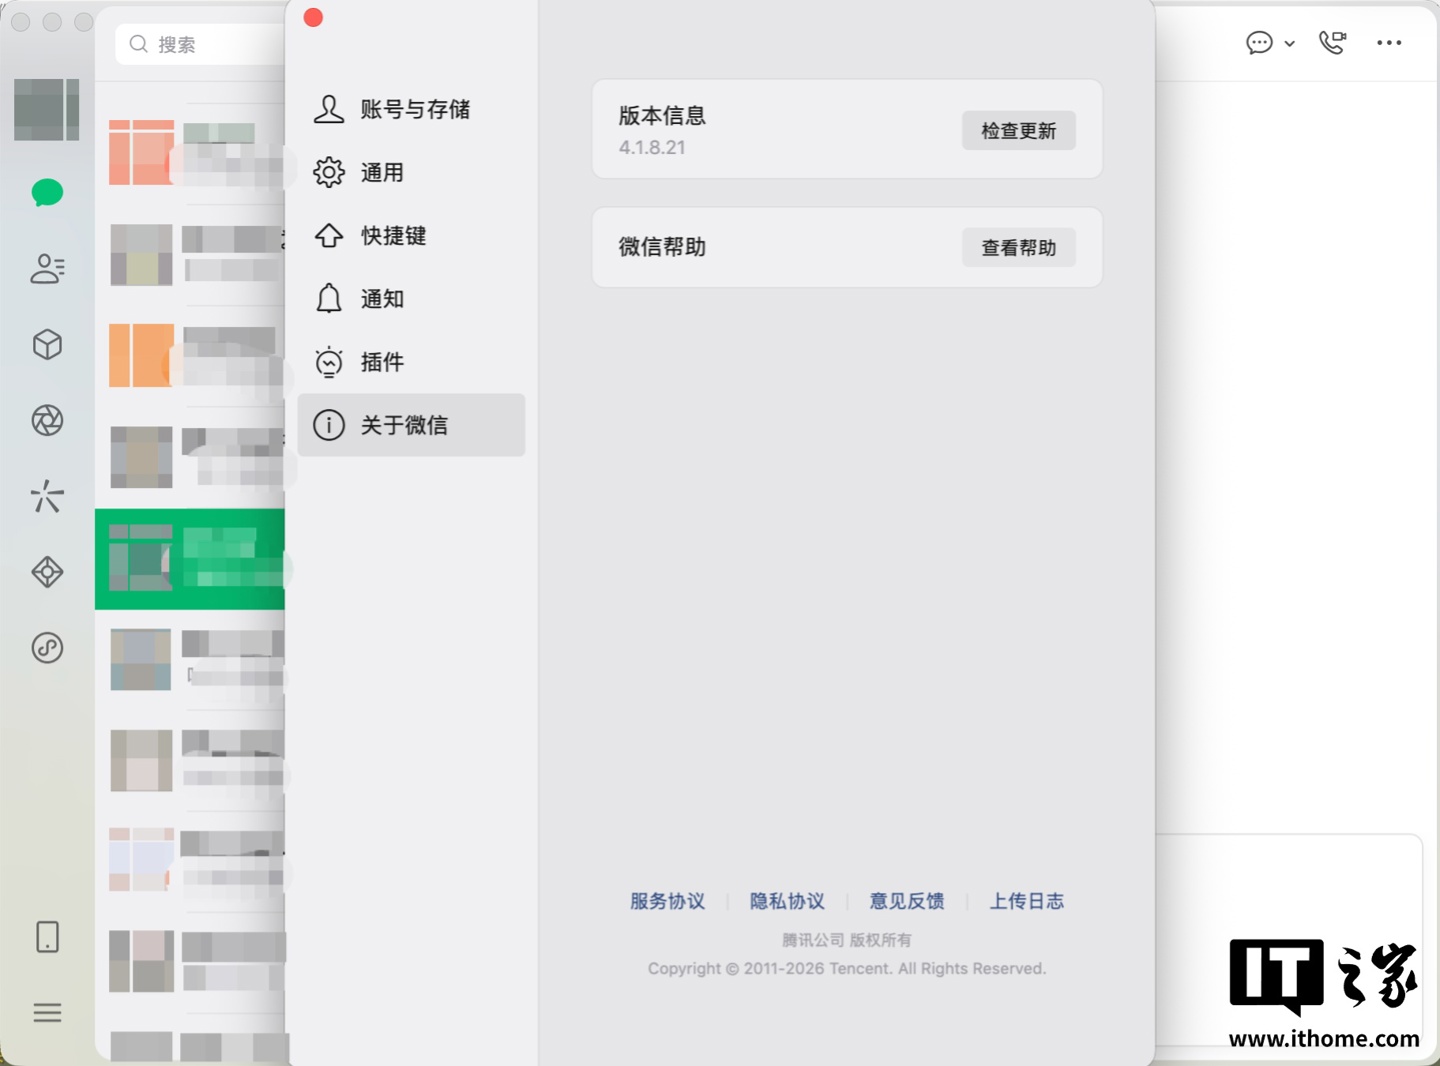This screenshot has height=1066, width=1440.
Task: Open the Mini Programs circular sidebar icon
Action: pyautogui.click(x=47, y=648)
